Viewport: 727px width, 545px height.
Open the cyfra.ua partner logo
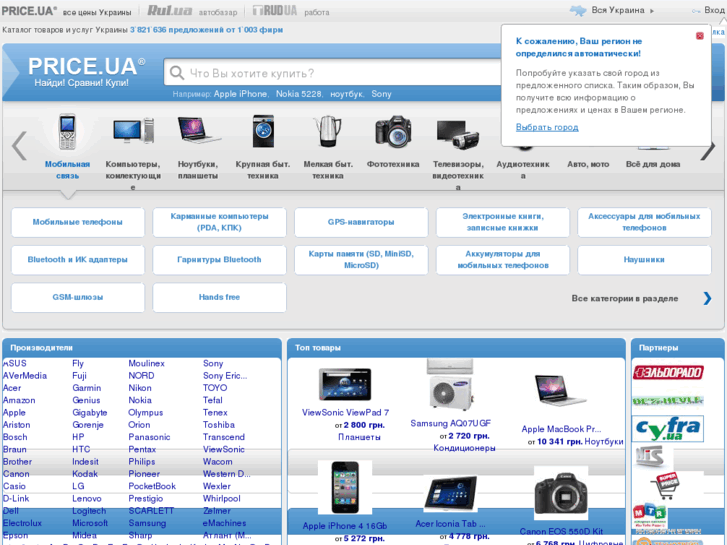tap(668, 429)
